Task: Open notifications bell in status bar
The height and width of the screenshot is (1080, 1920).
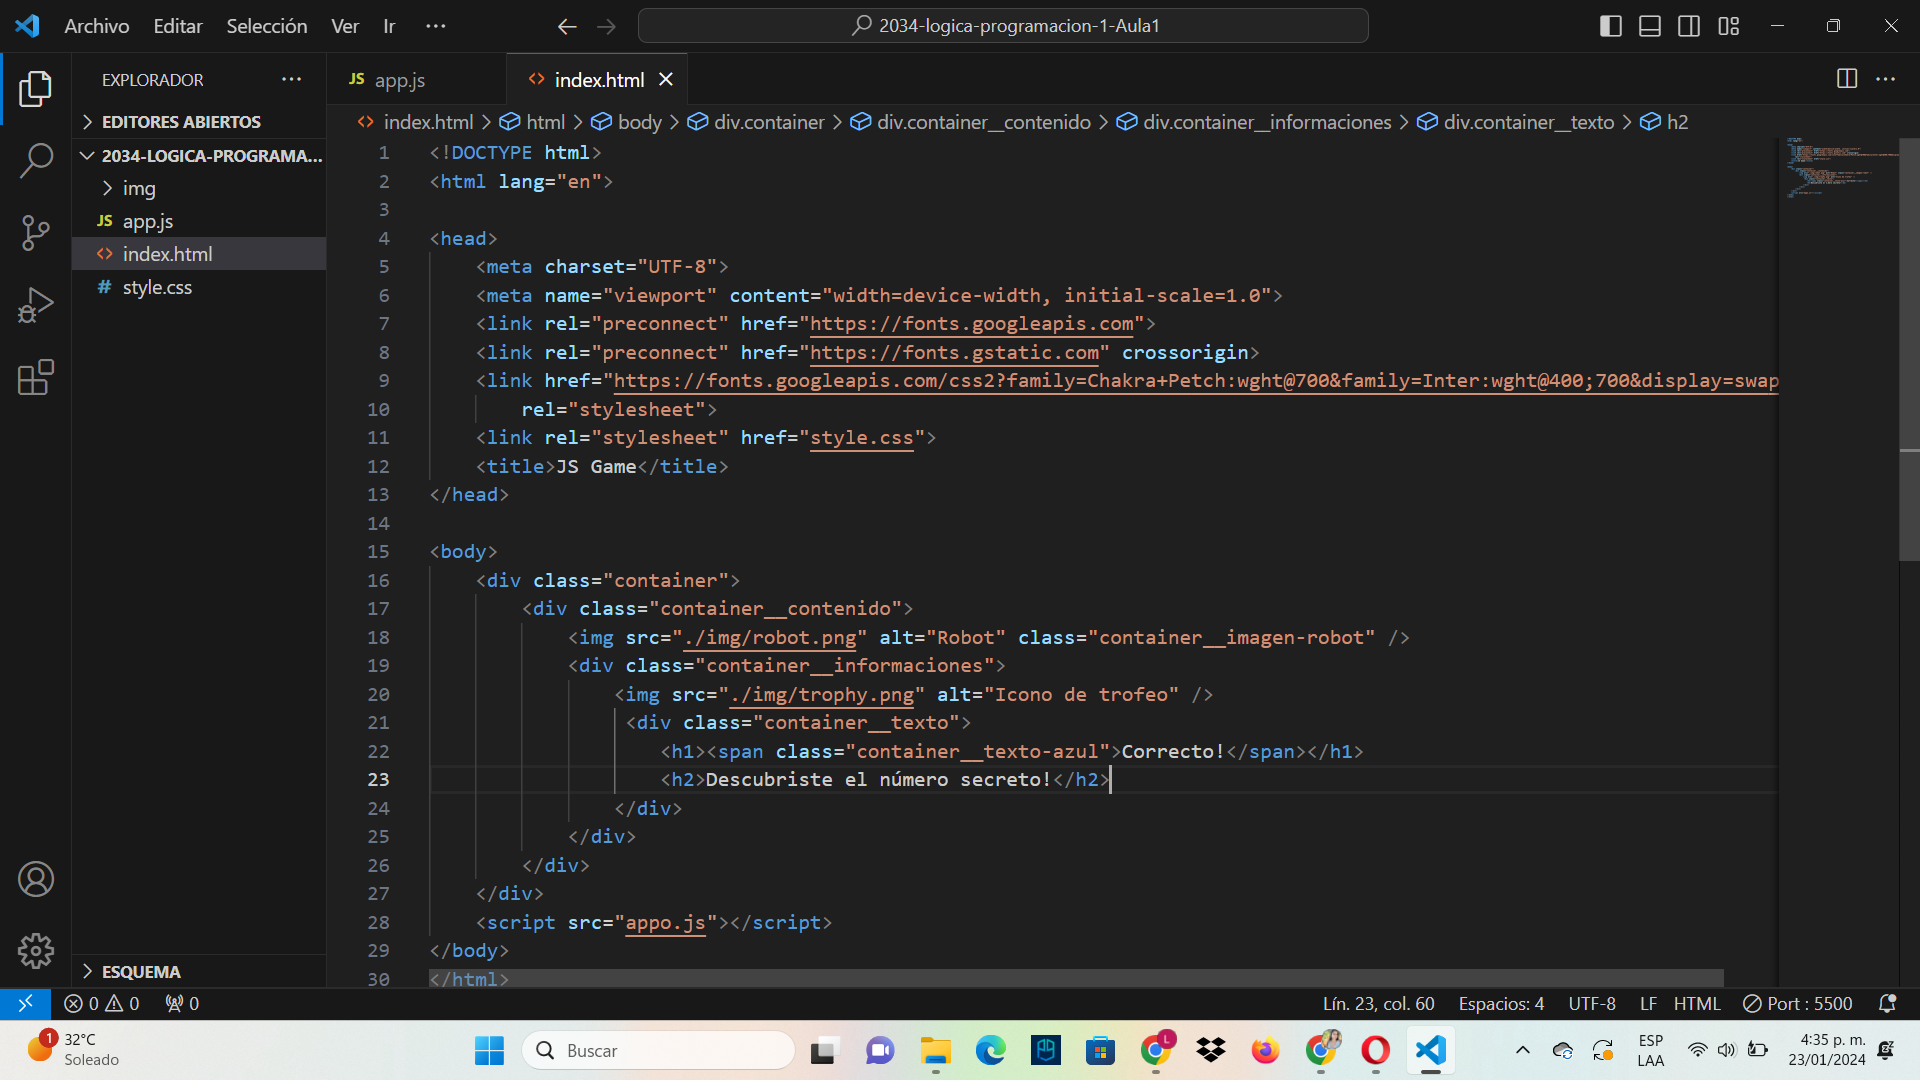Action: (1887, 1003)
